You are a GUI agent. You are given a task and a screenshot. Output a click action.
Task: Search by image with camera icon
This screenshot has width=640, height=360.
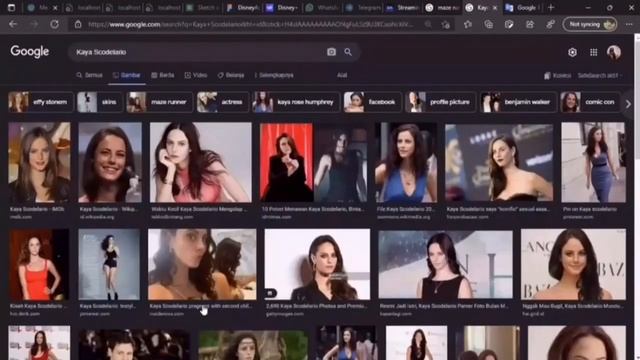(x=331, y=52)
